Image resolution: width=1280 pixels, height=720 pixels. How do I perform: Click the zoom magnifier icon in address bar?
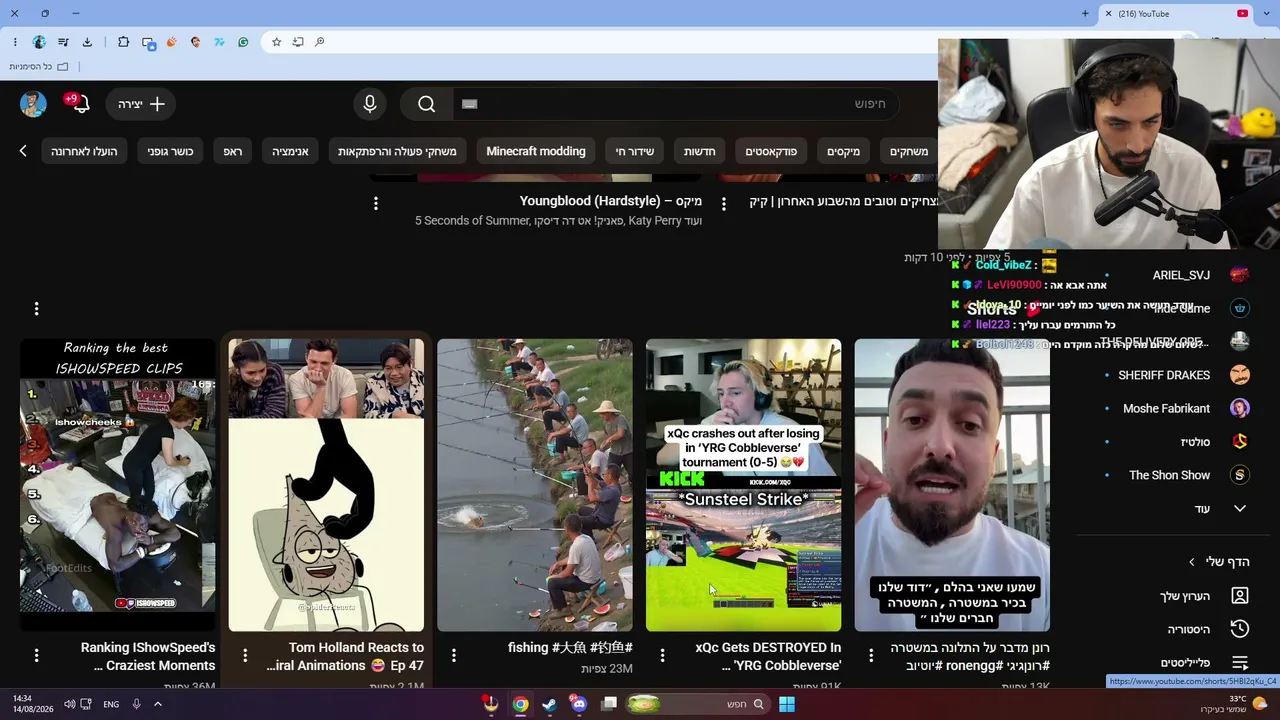tap(319, 42)
